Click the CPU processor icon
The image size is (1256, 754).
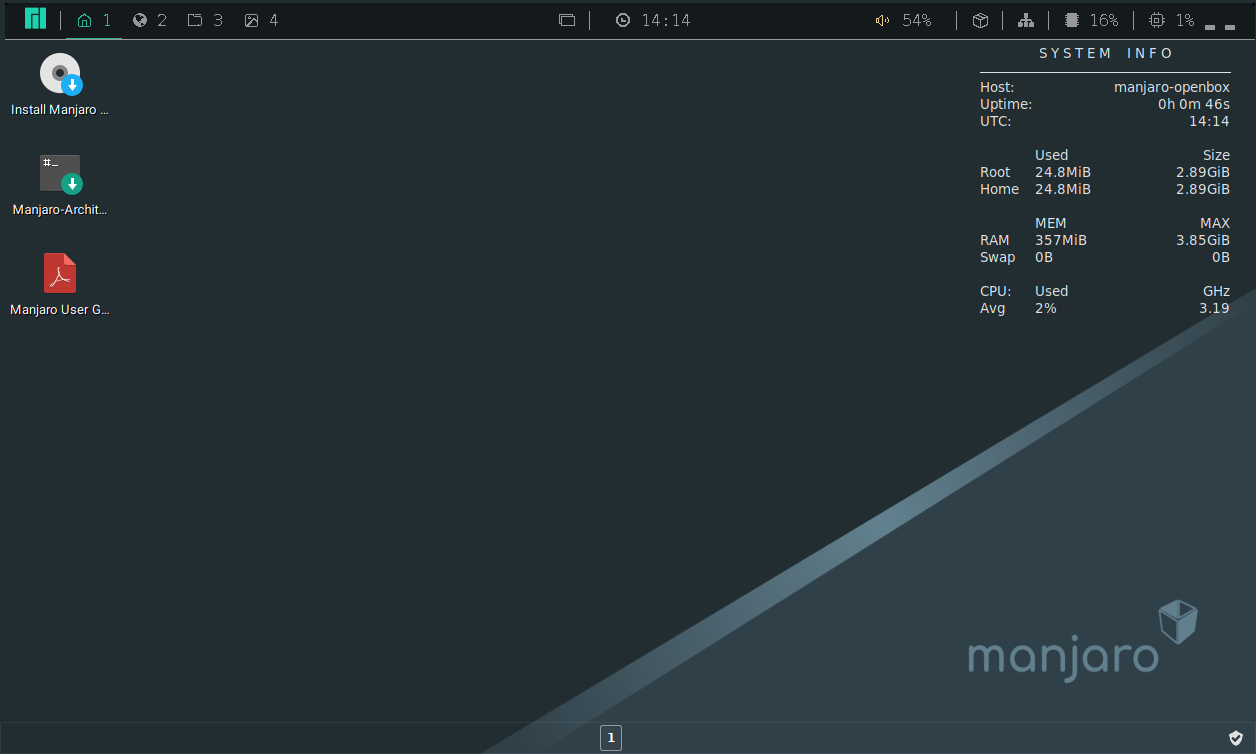(1157, 20)
